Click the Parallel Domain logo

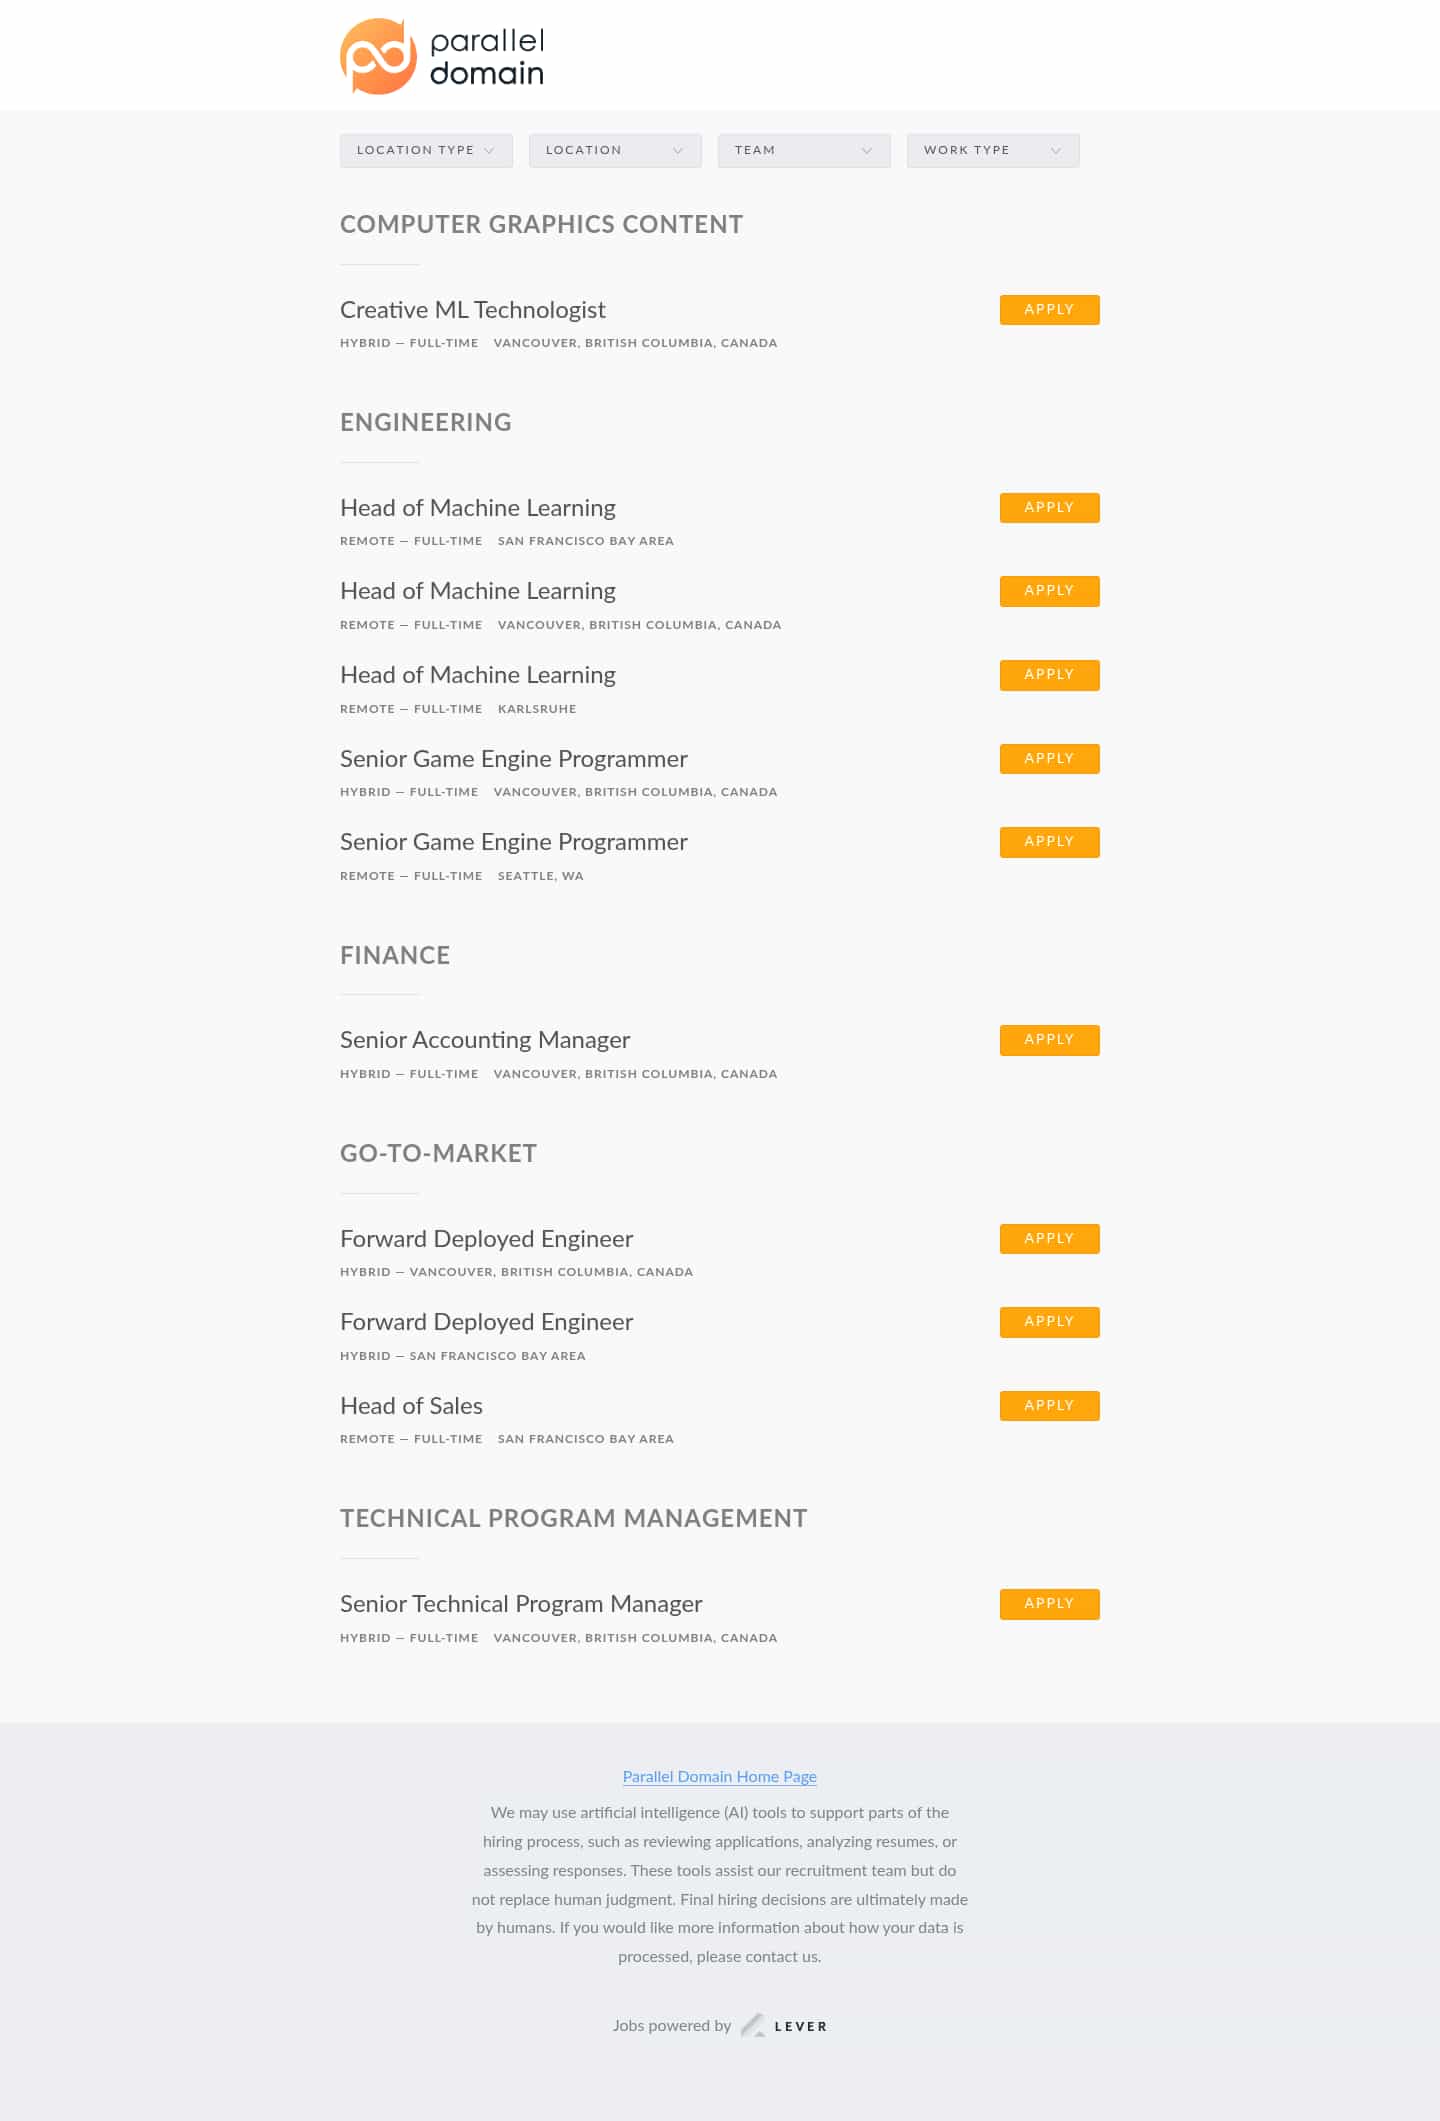[x=442, y=57]
